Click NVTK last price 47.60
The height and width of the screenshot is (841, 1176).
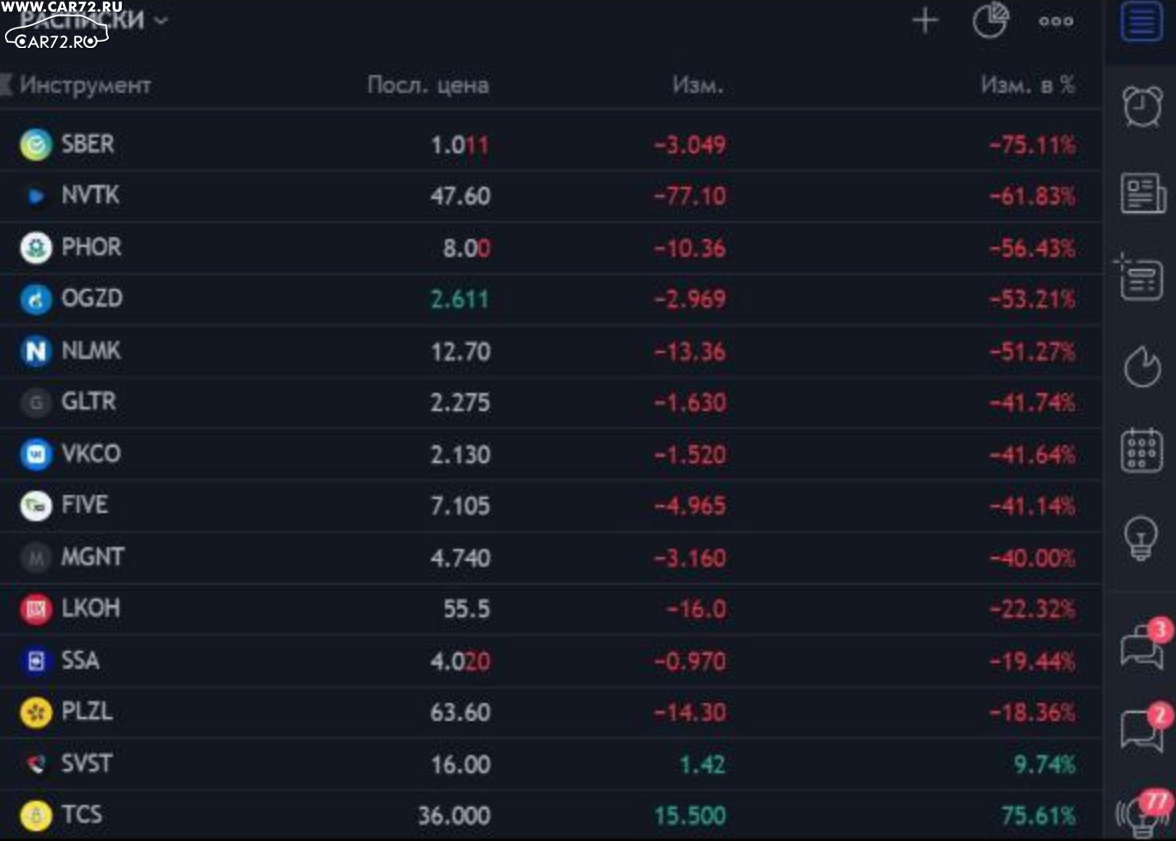click(x=460, y=197)
